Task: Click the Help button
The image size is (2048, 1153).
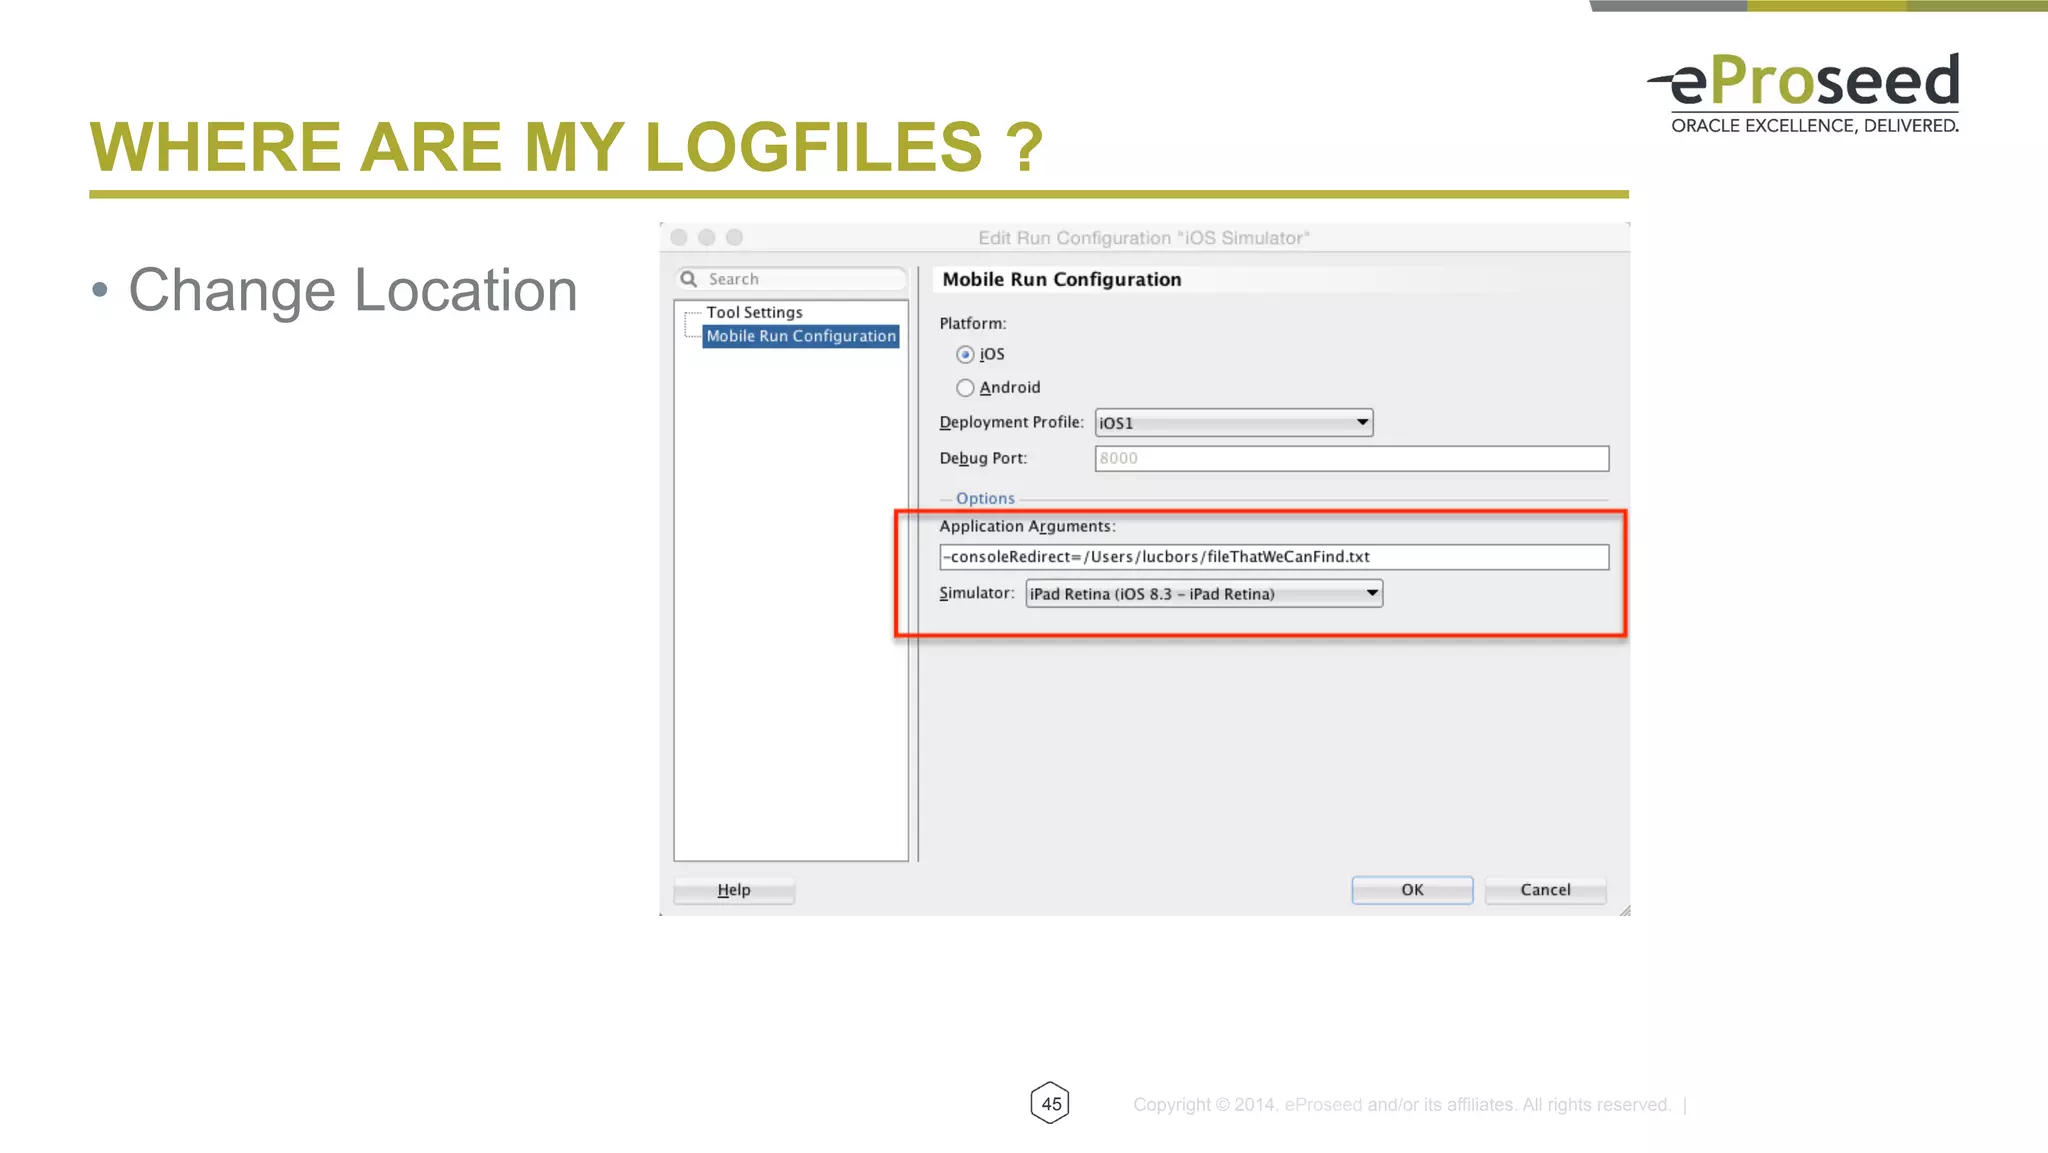Action: pos(734,890)
